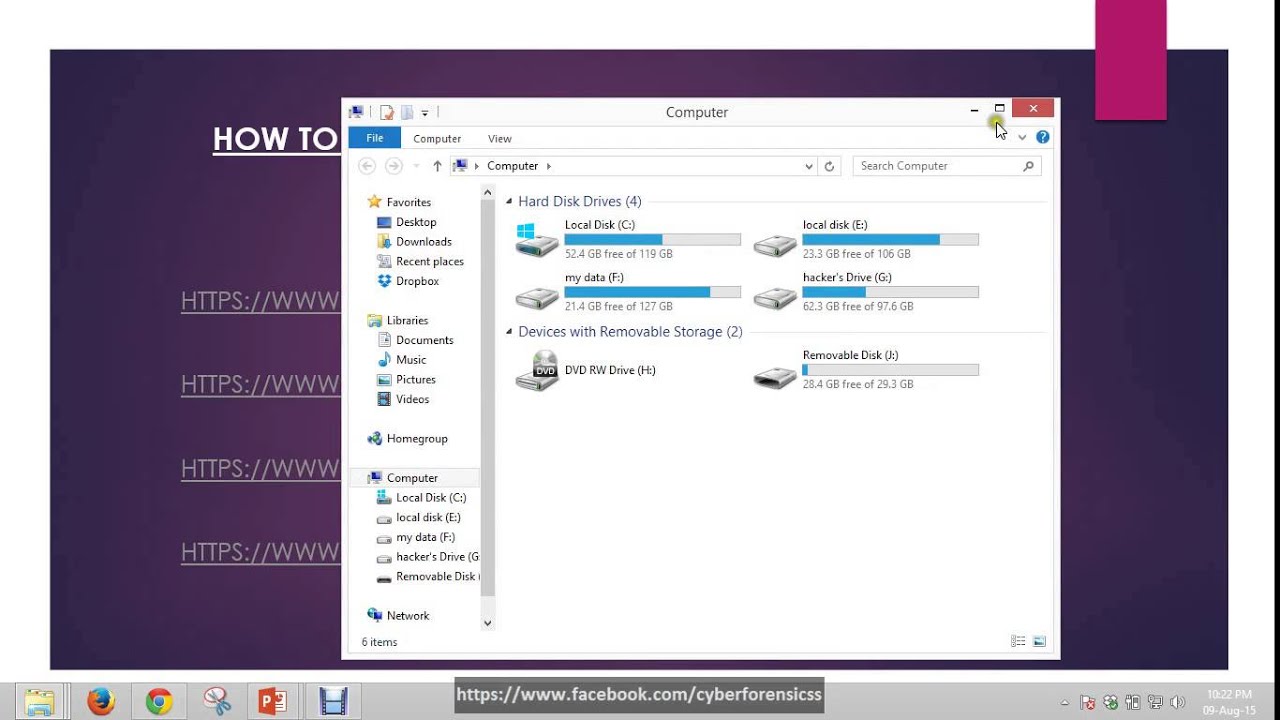
Task: Open File Explorer from the taskbar
Action: click(41, 701)
